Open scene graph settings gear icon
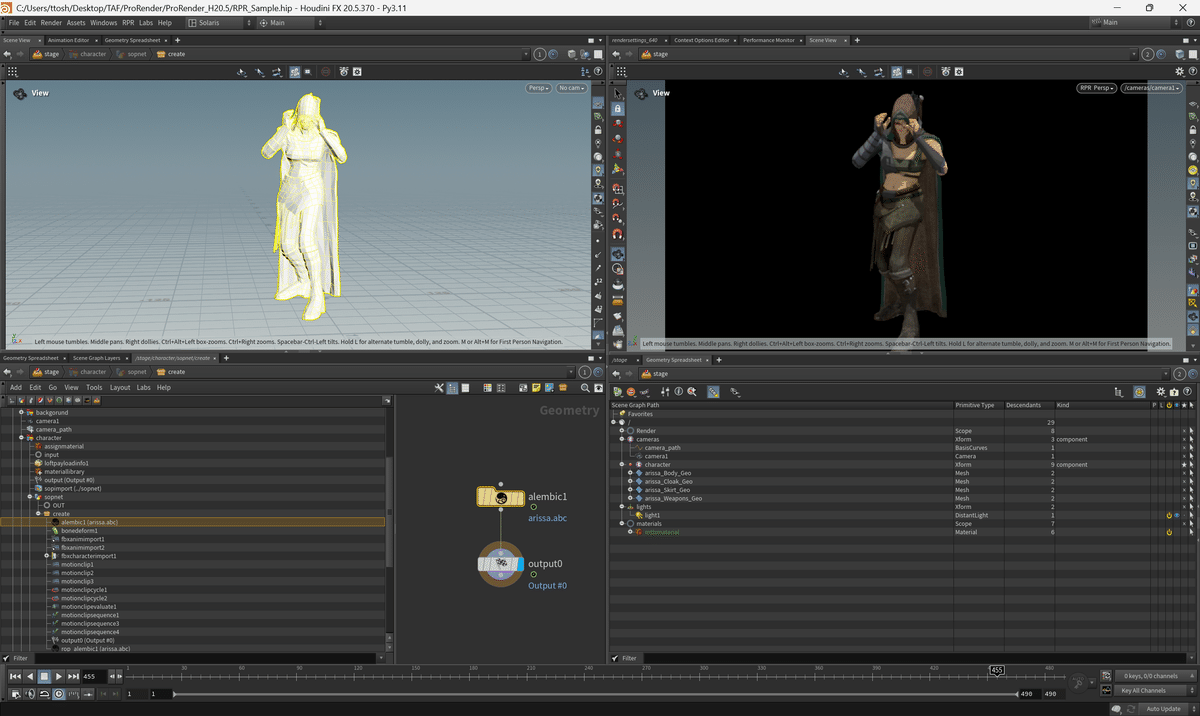This screenshot has height=716, width=1200. [1160, 392]
